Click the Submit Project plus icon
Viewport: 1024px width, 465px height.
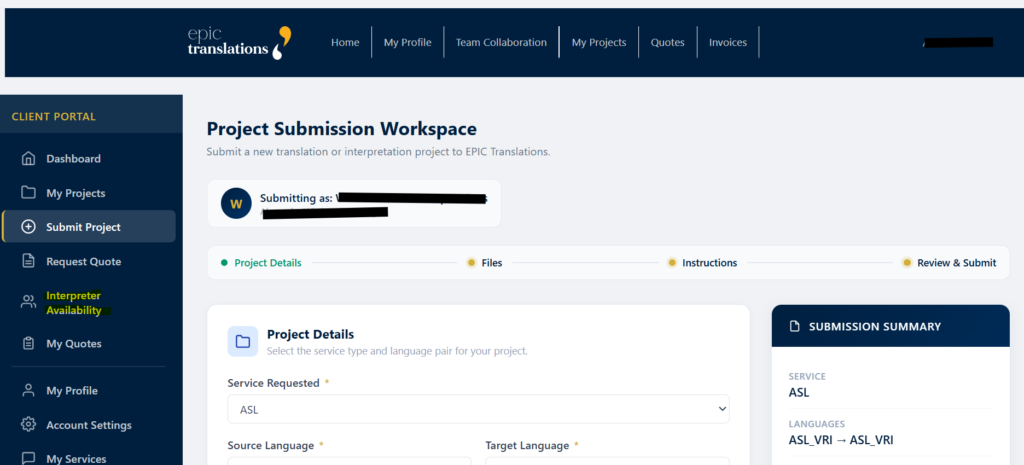[x=28, y=227]
